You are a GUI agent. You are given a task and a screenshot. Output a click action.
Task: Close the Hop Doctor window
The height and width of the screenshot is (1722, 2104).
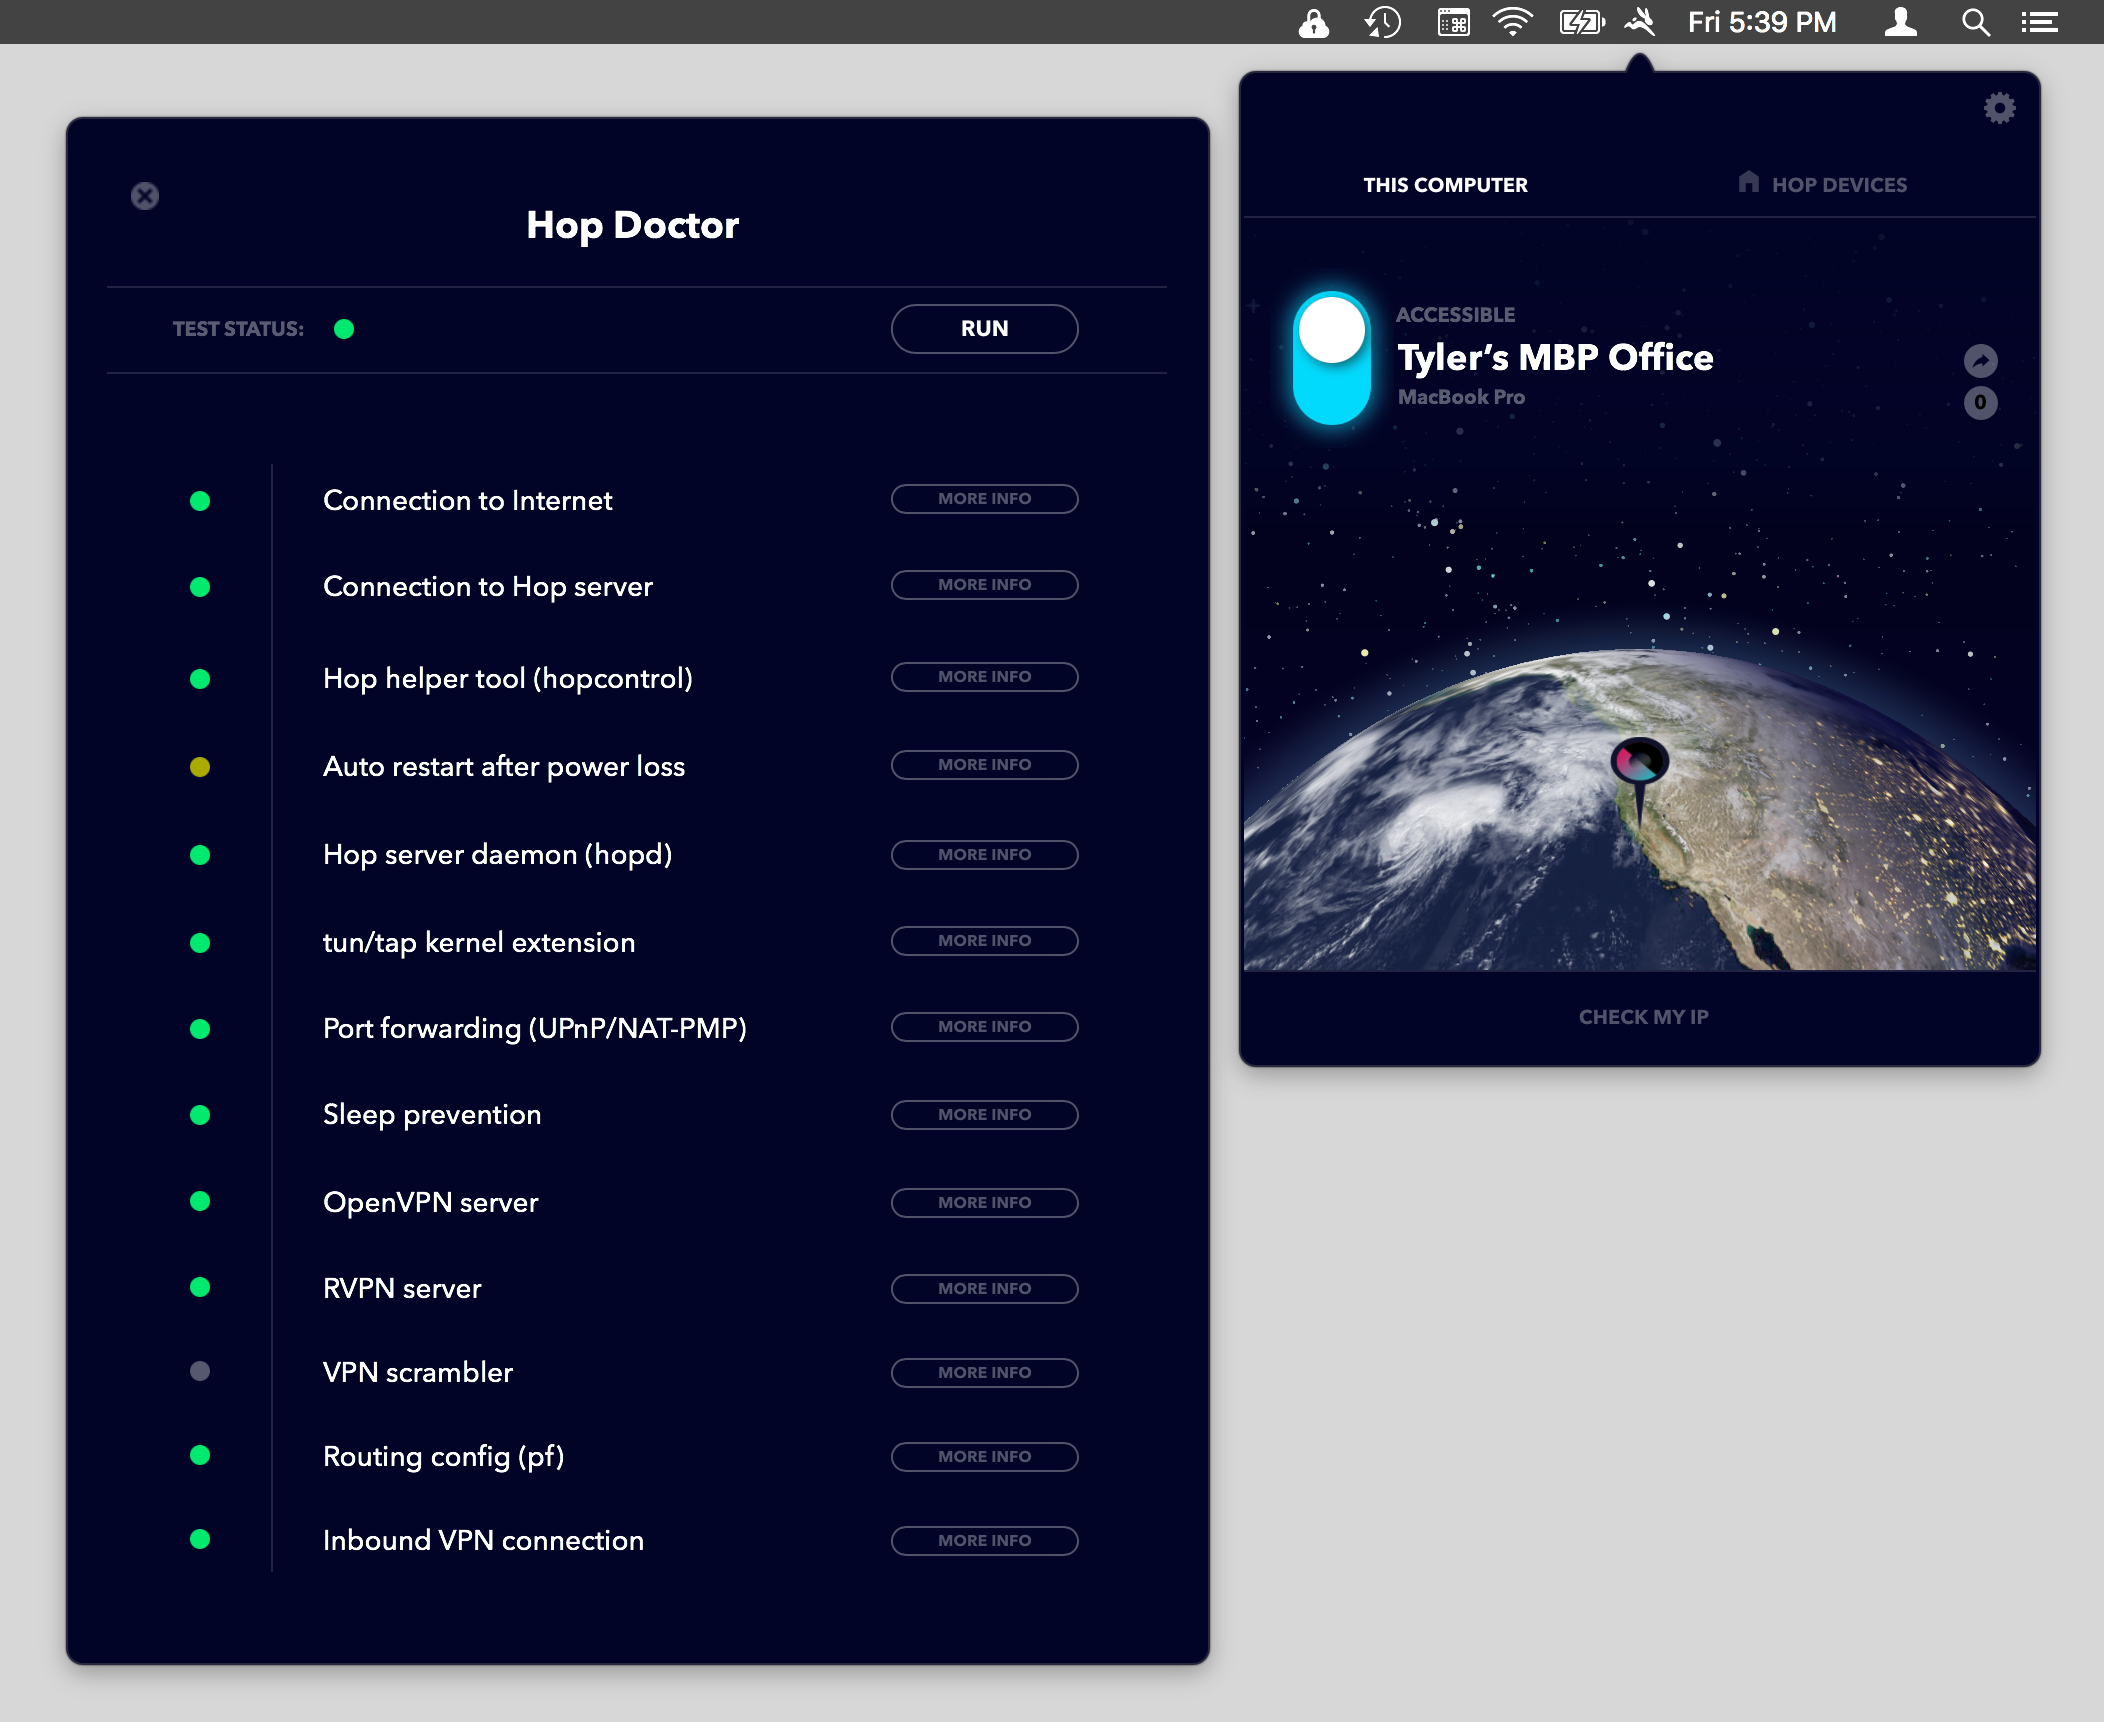[145, 196]
